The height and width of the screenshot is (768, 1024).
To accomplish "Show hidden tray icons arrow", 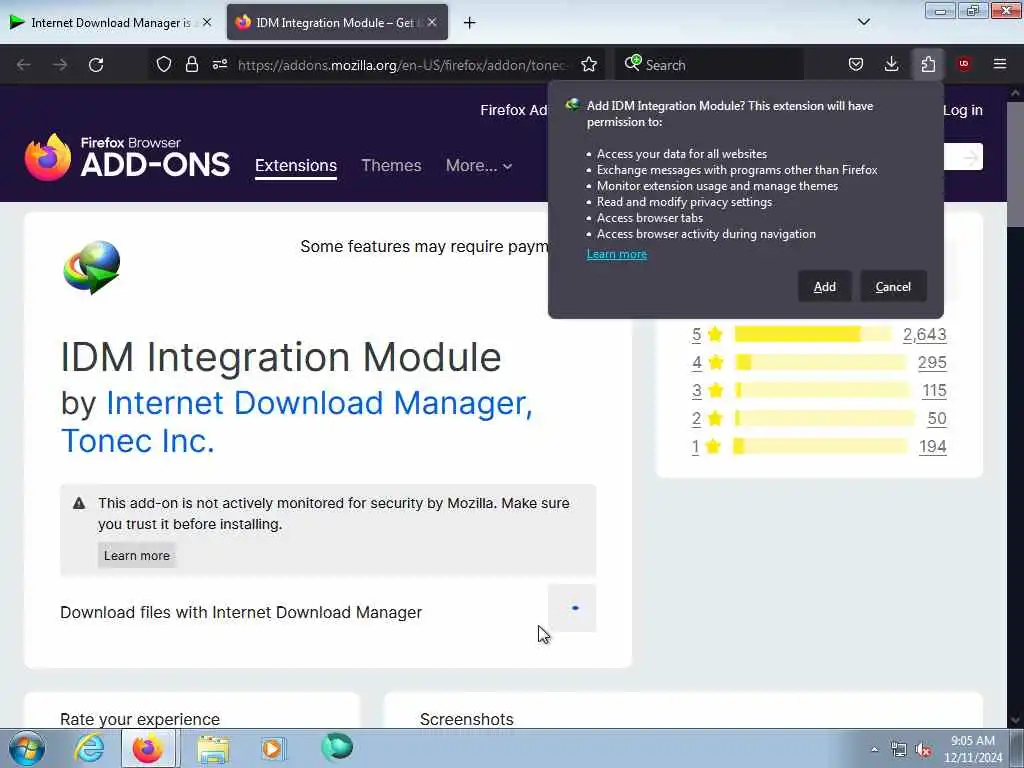I will (x=874, y=749).
